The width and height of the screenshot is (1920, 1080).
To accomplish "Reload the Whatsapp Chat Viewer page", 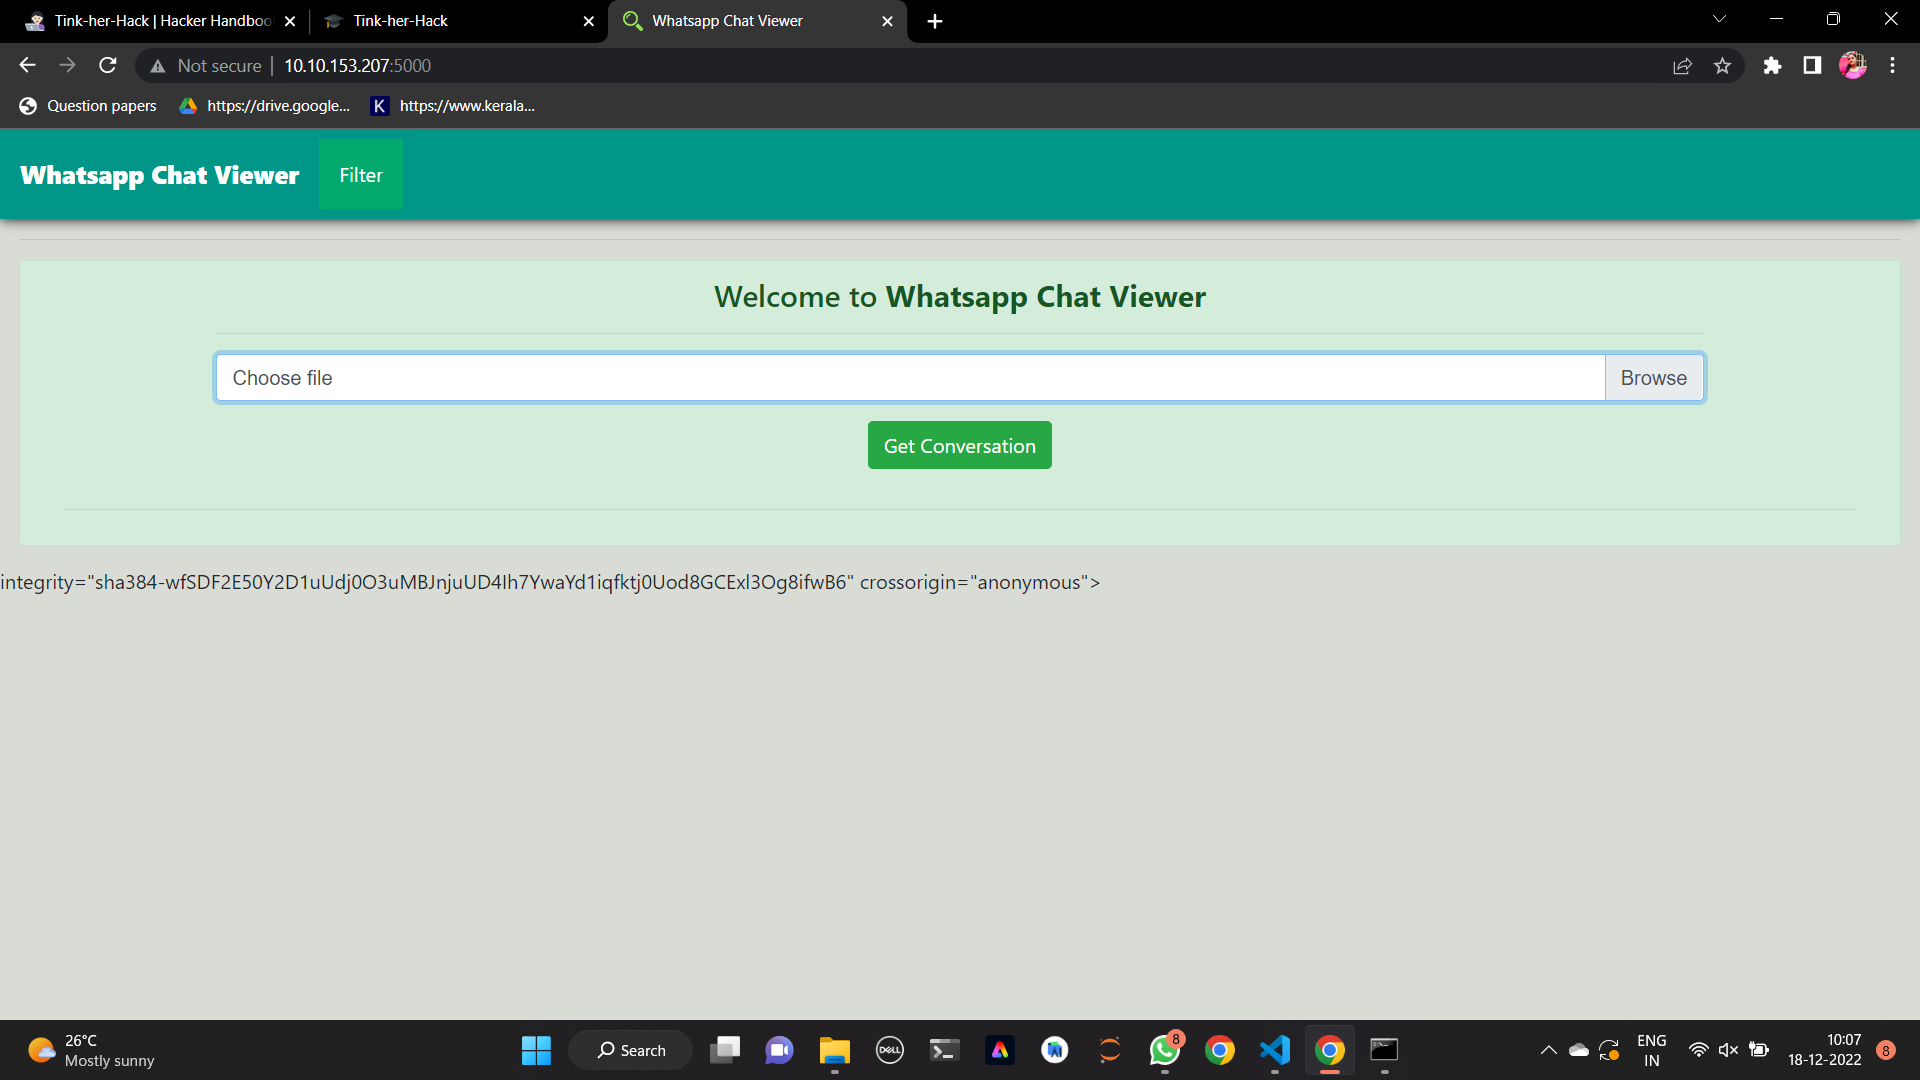I will click(x=107, y=65).
